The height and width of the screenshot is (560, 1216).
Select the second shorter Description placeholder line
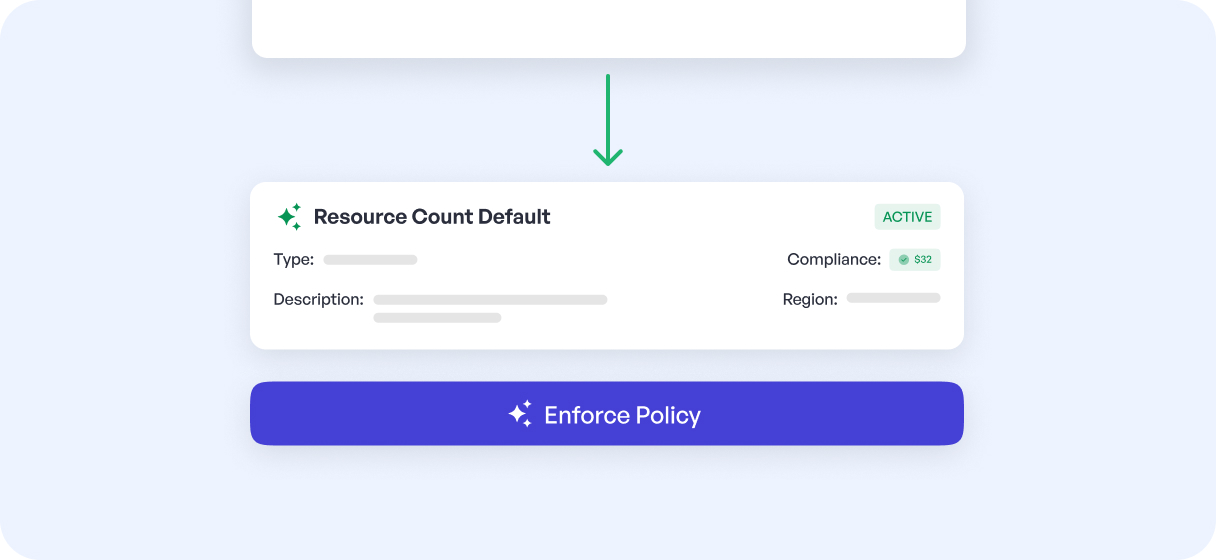tap(437, 318)
